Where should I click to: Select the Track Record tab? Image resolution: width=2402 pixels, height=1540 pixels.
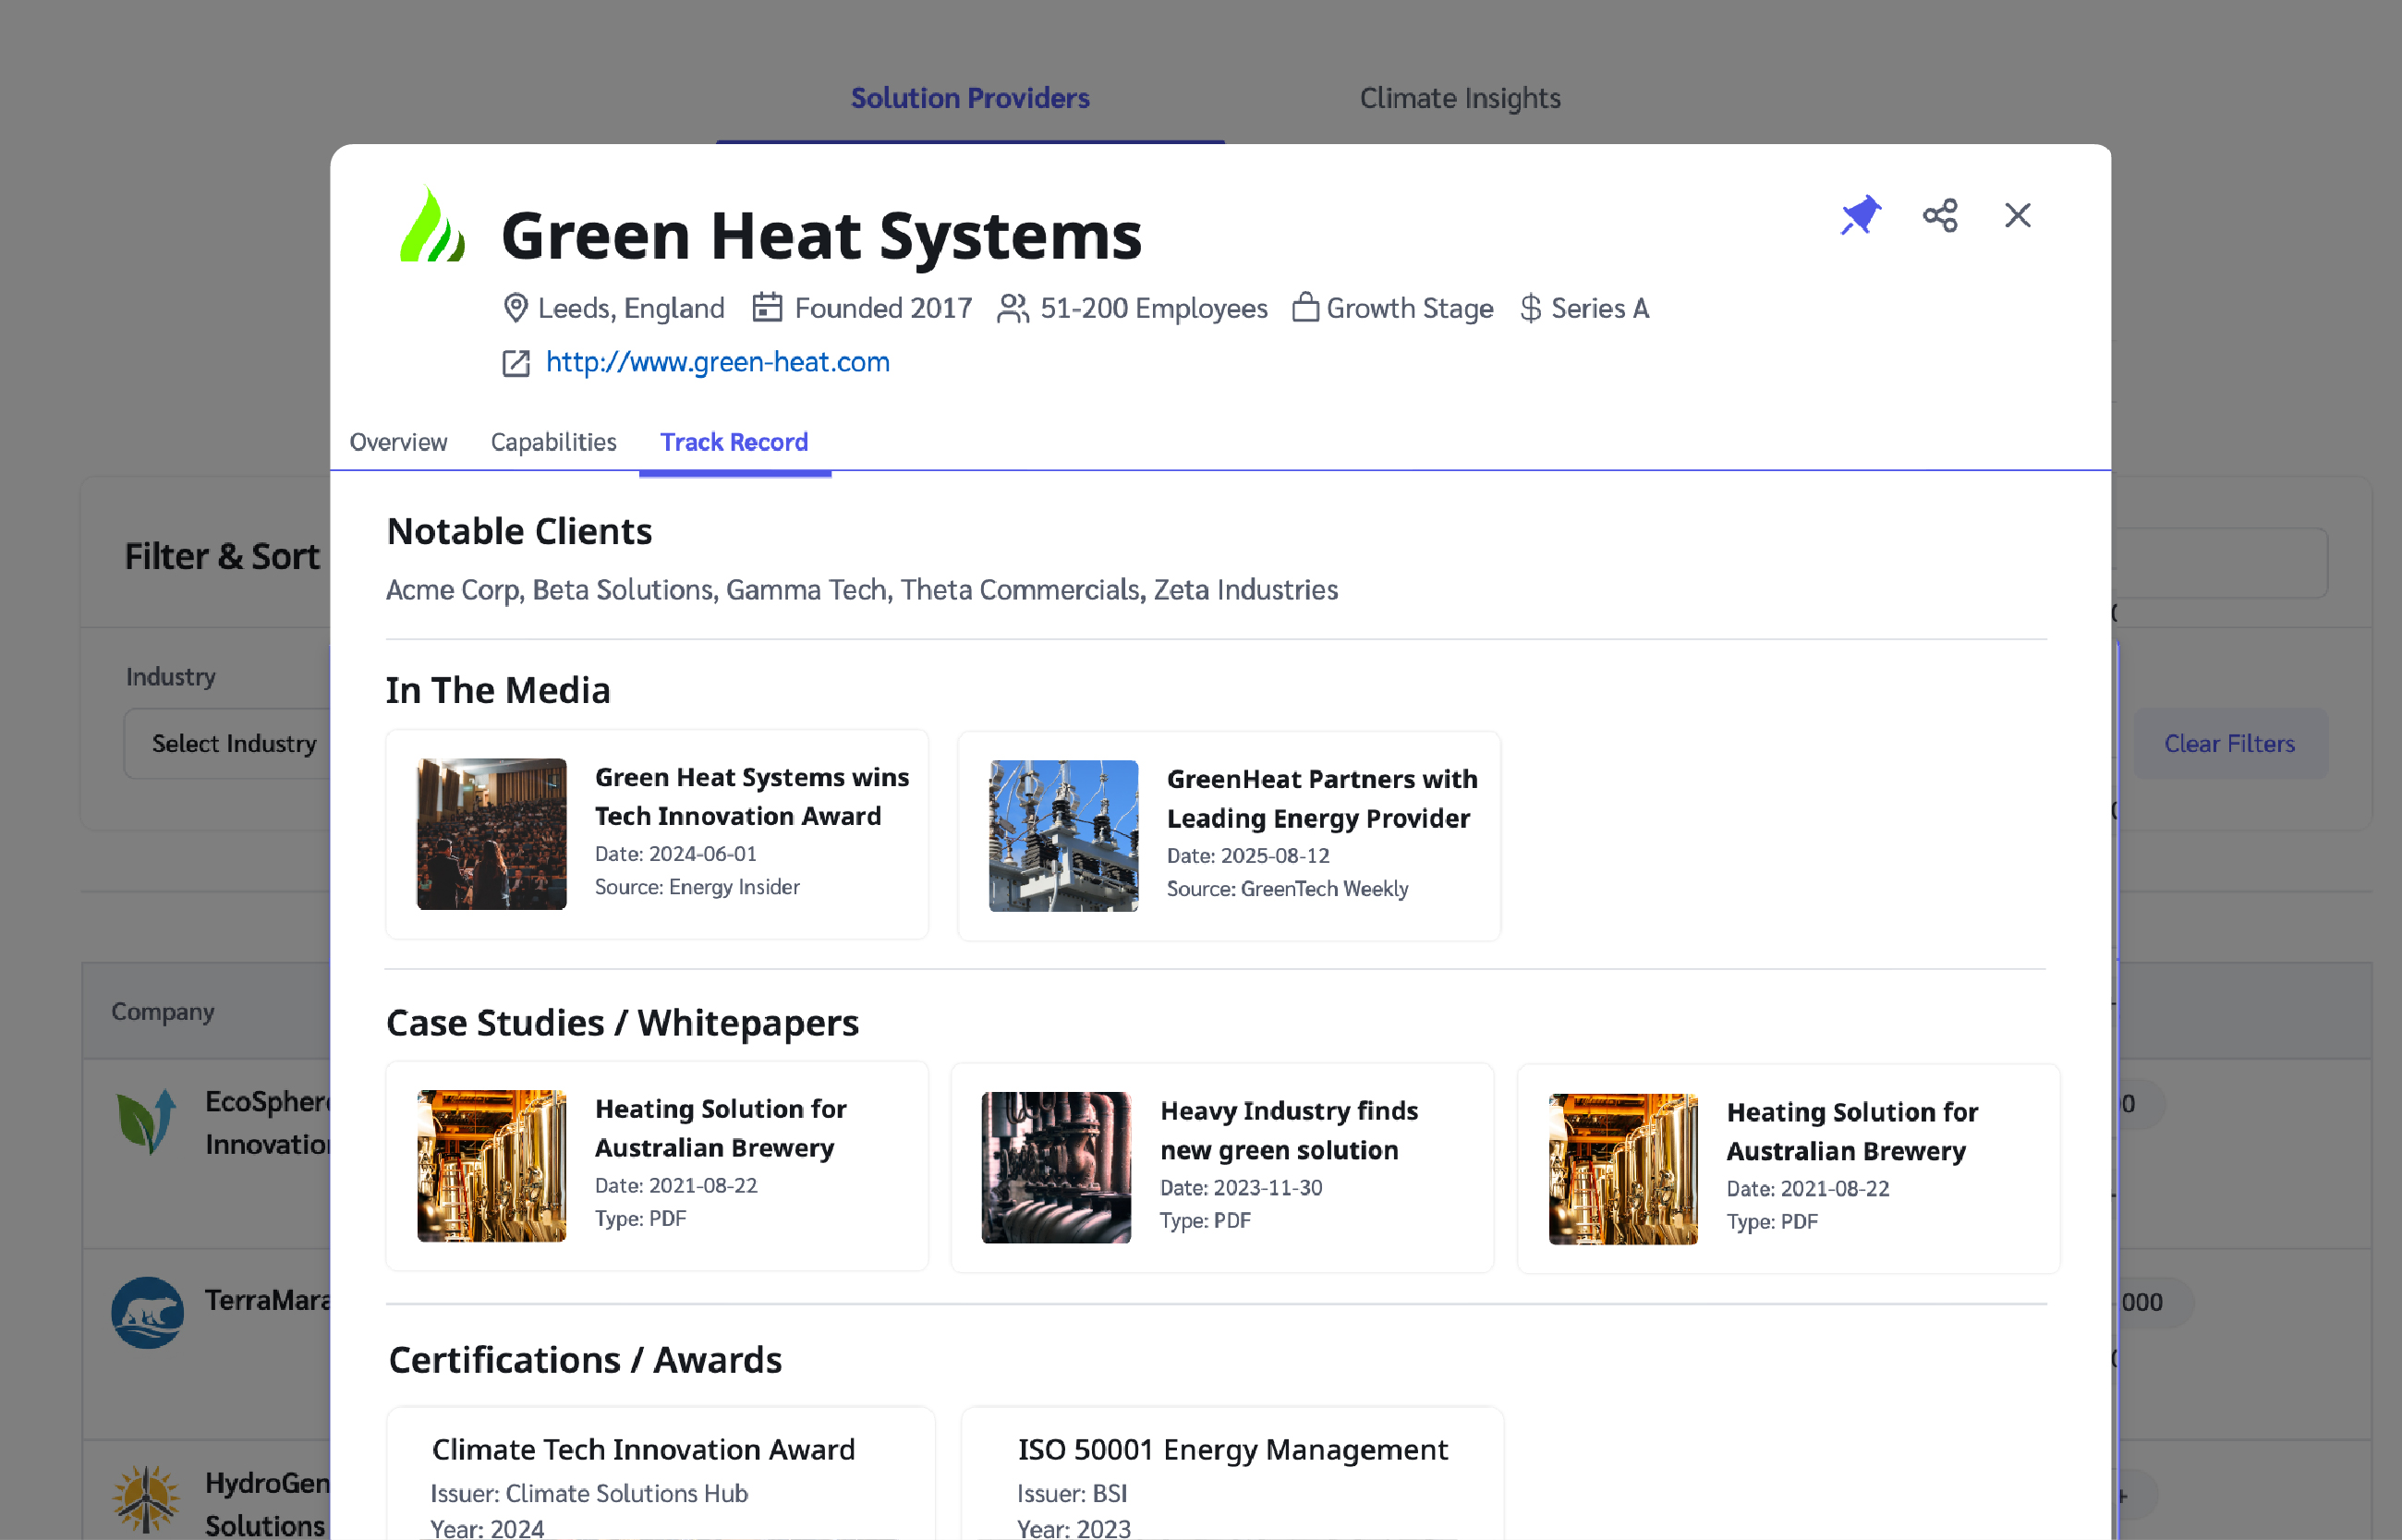point(734,442)
